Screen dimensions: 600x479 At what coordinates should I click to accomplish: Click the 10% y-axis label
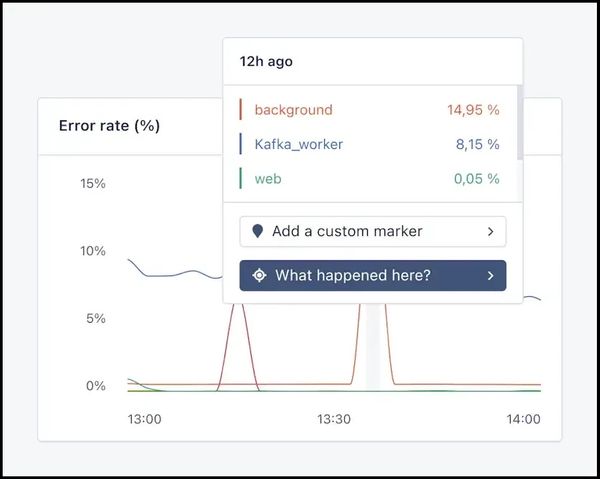pos(93,251)
